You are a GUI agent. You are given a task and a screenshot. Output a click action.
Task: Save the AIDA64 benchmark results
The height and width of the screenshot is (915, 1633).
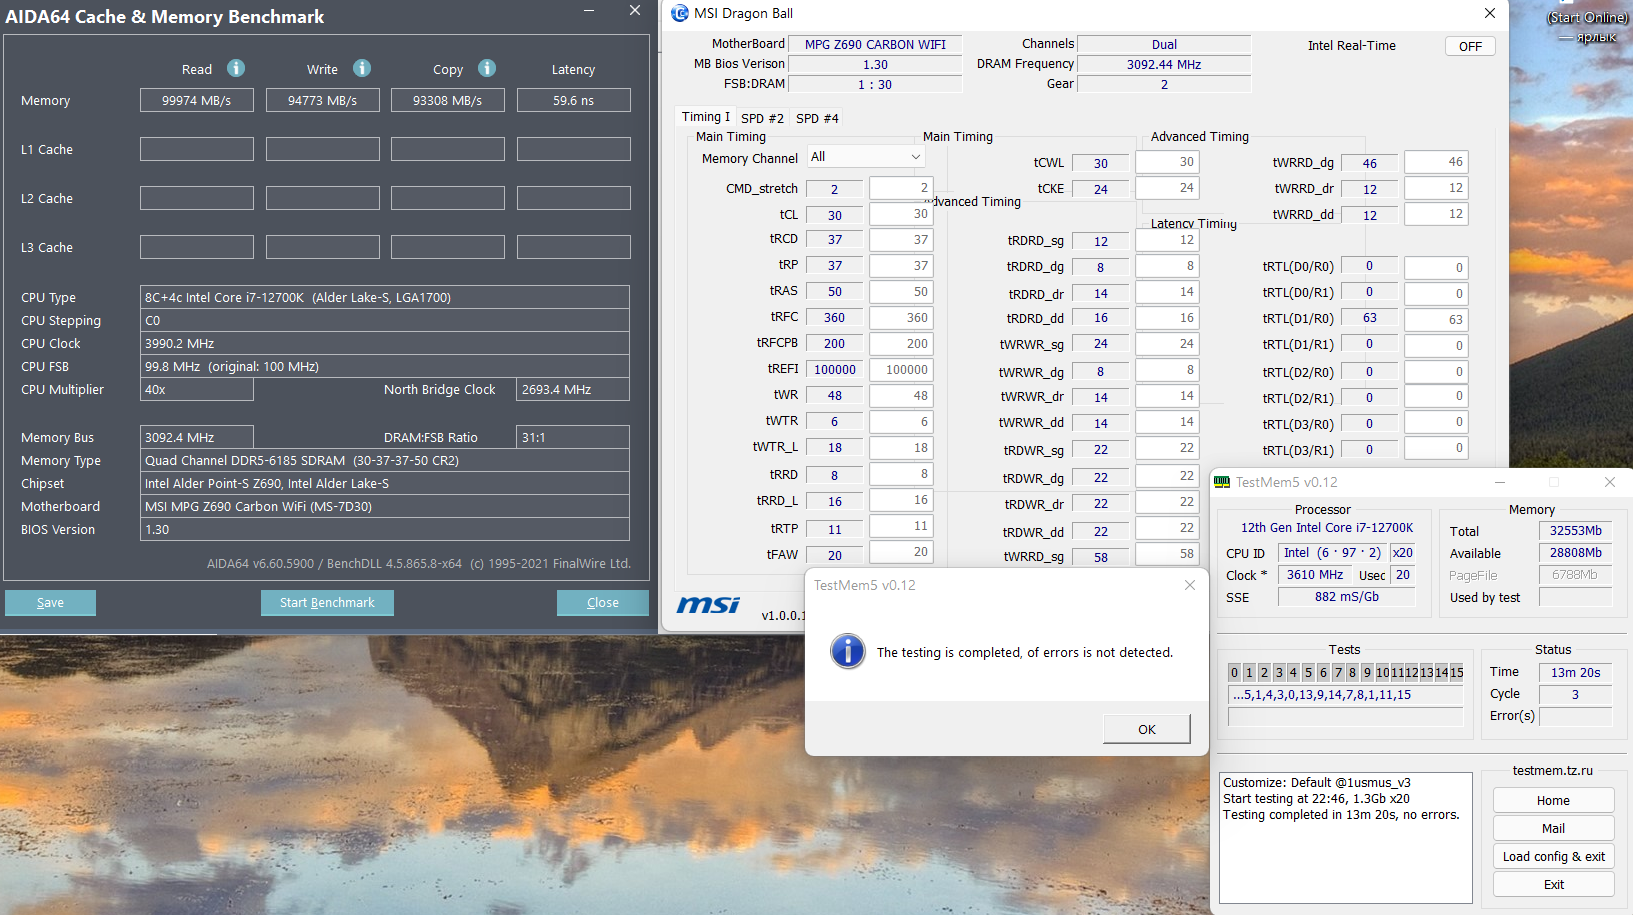[50, 603]
